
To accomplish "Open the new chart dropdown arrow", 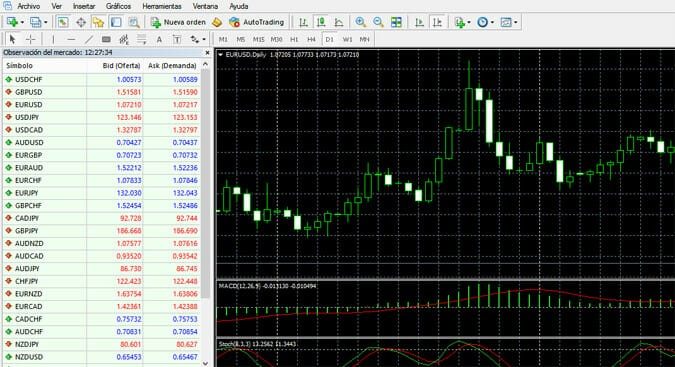I will [22, 22].
